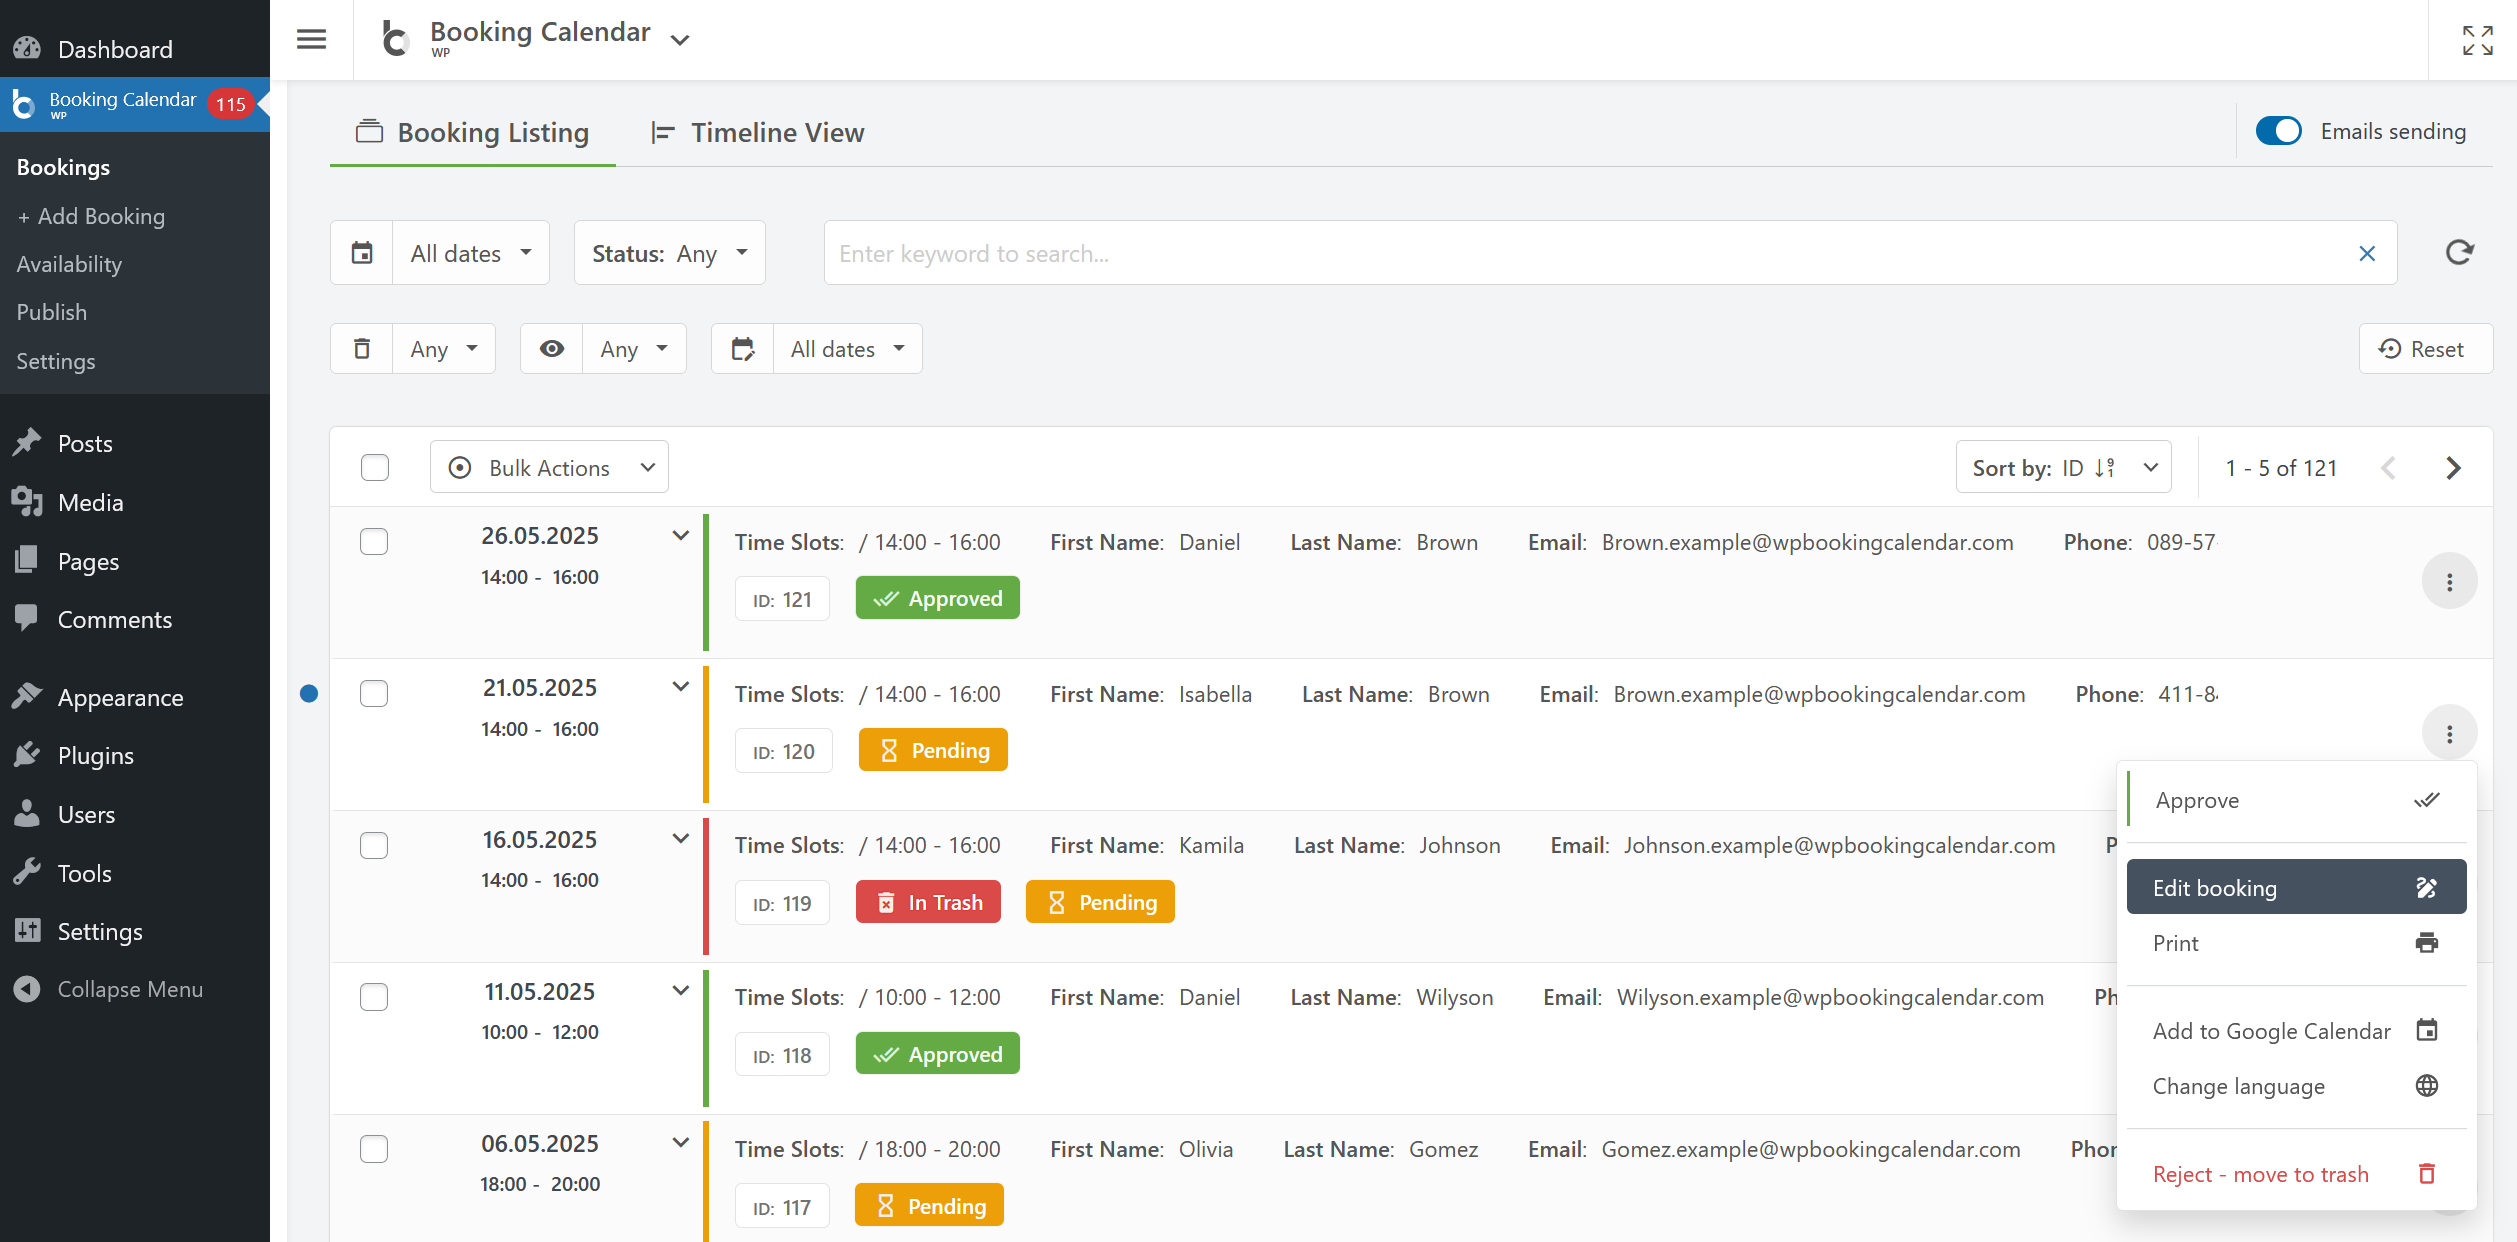
Task: Select checkbox for booking 21.05.2025
Action: pyautogui.click(x=374, y=694)
